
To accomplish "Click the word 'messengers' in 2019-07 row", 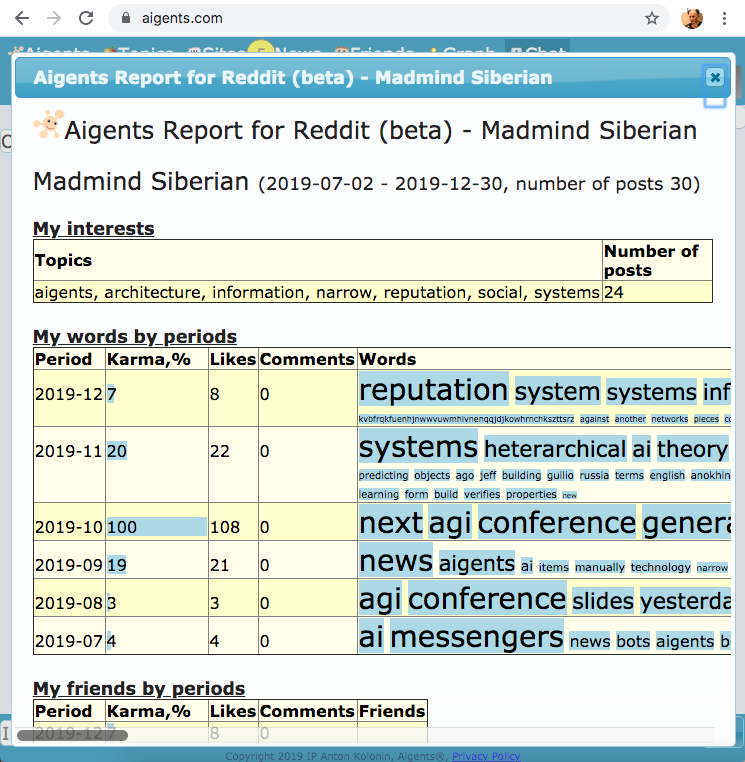I will pyautogui.click(x=476, y=637).
